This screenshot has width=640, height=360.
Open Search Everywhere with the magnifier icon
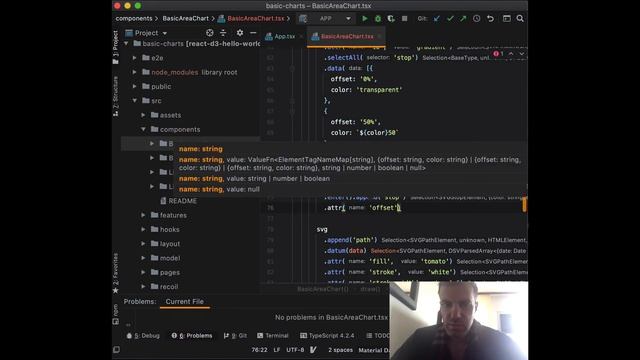(x=520, y=18)
